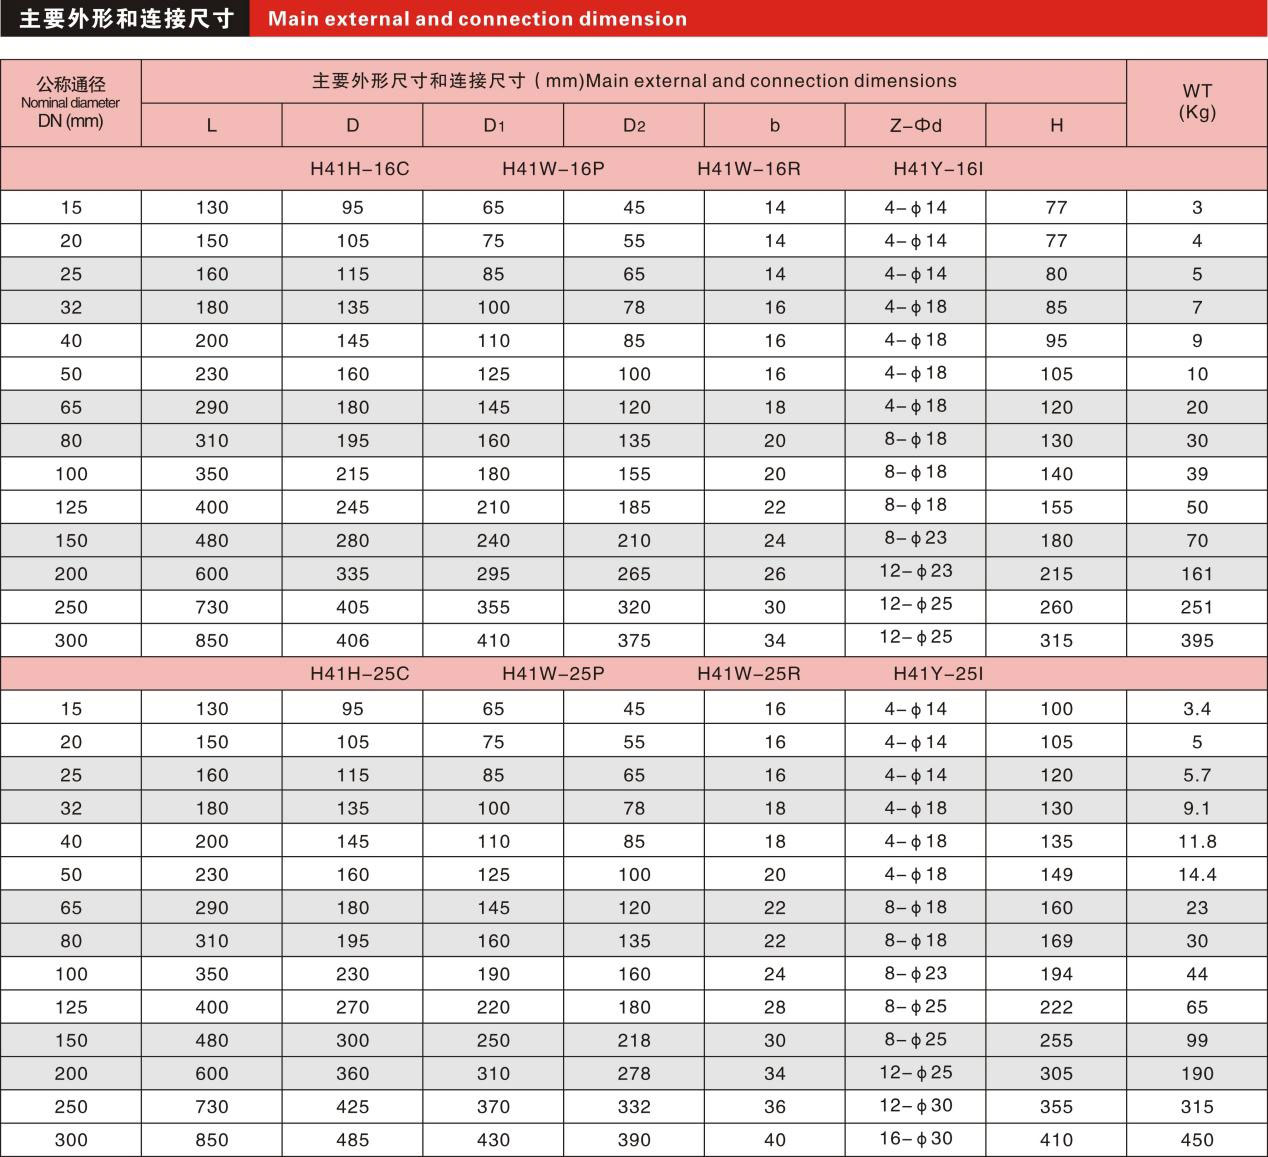The image size is (1268, 1157).
Task: Select the Z-Φd column header
Action: (915, 125)
